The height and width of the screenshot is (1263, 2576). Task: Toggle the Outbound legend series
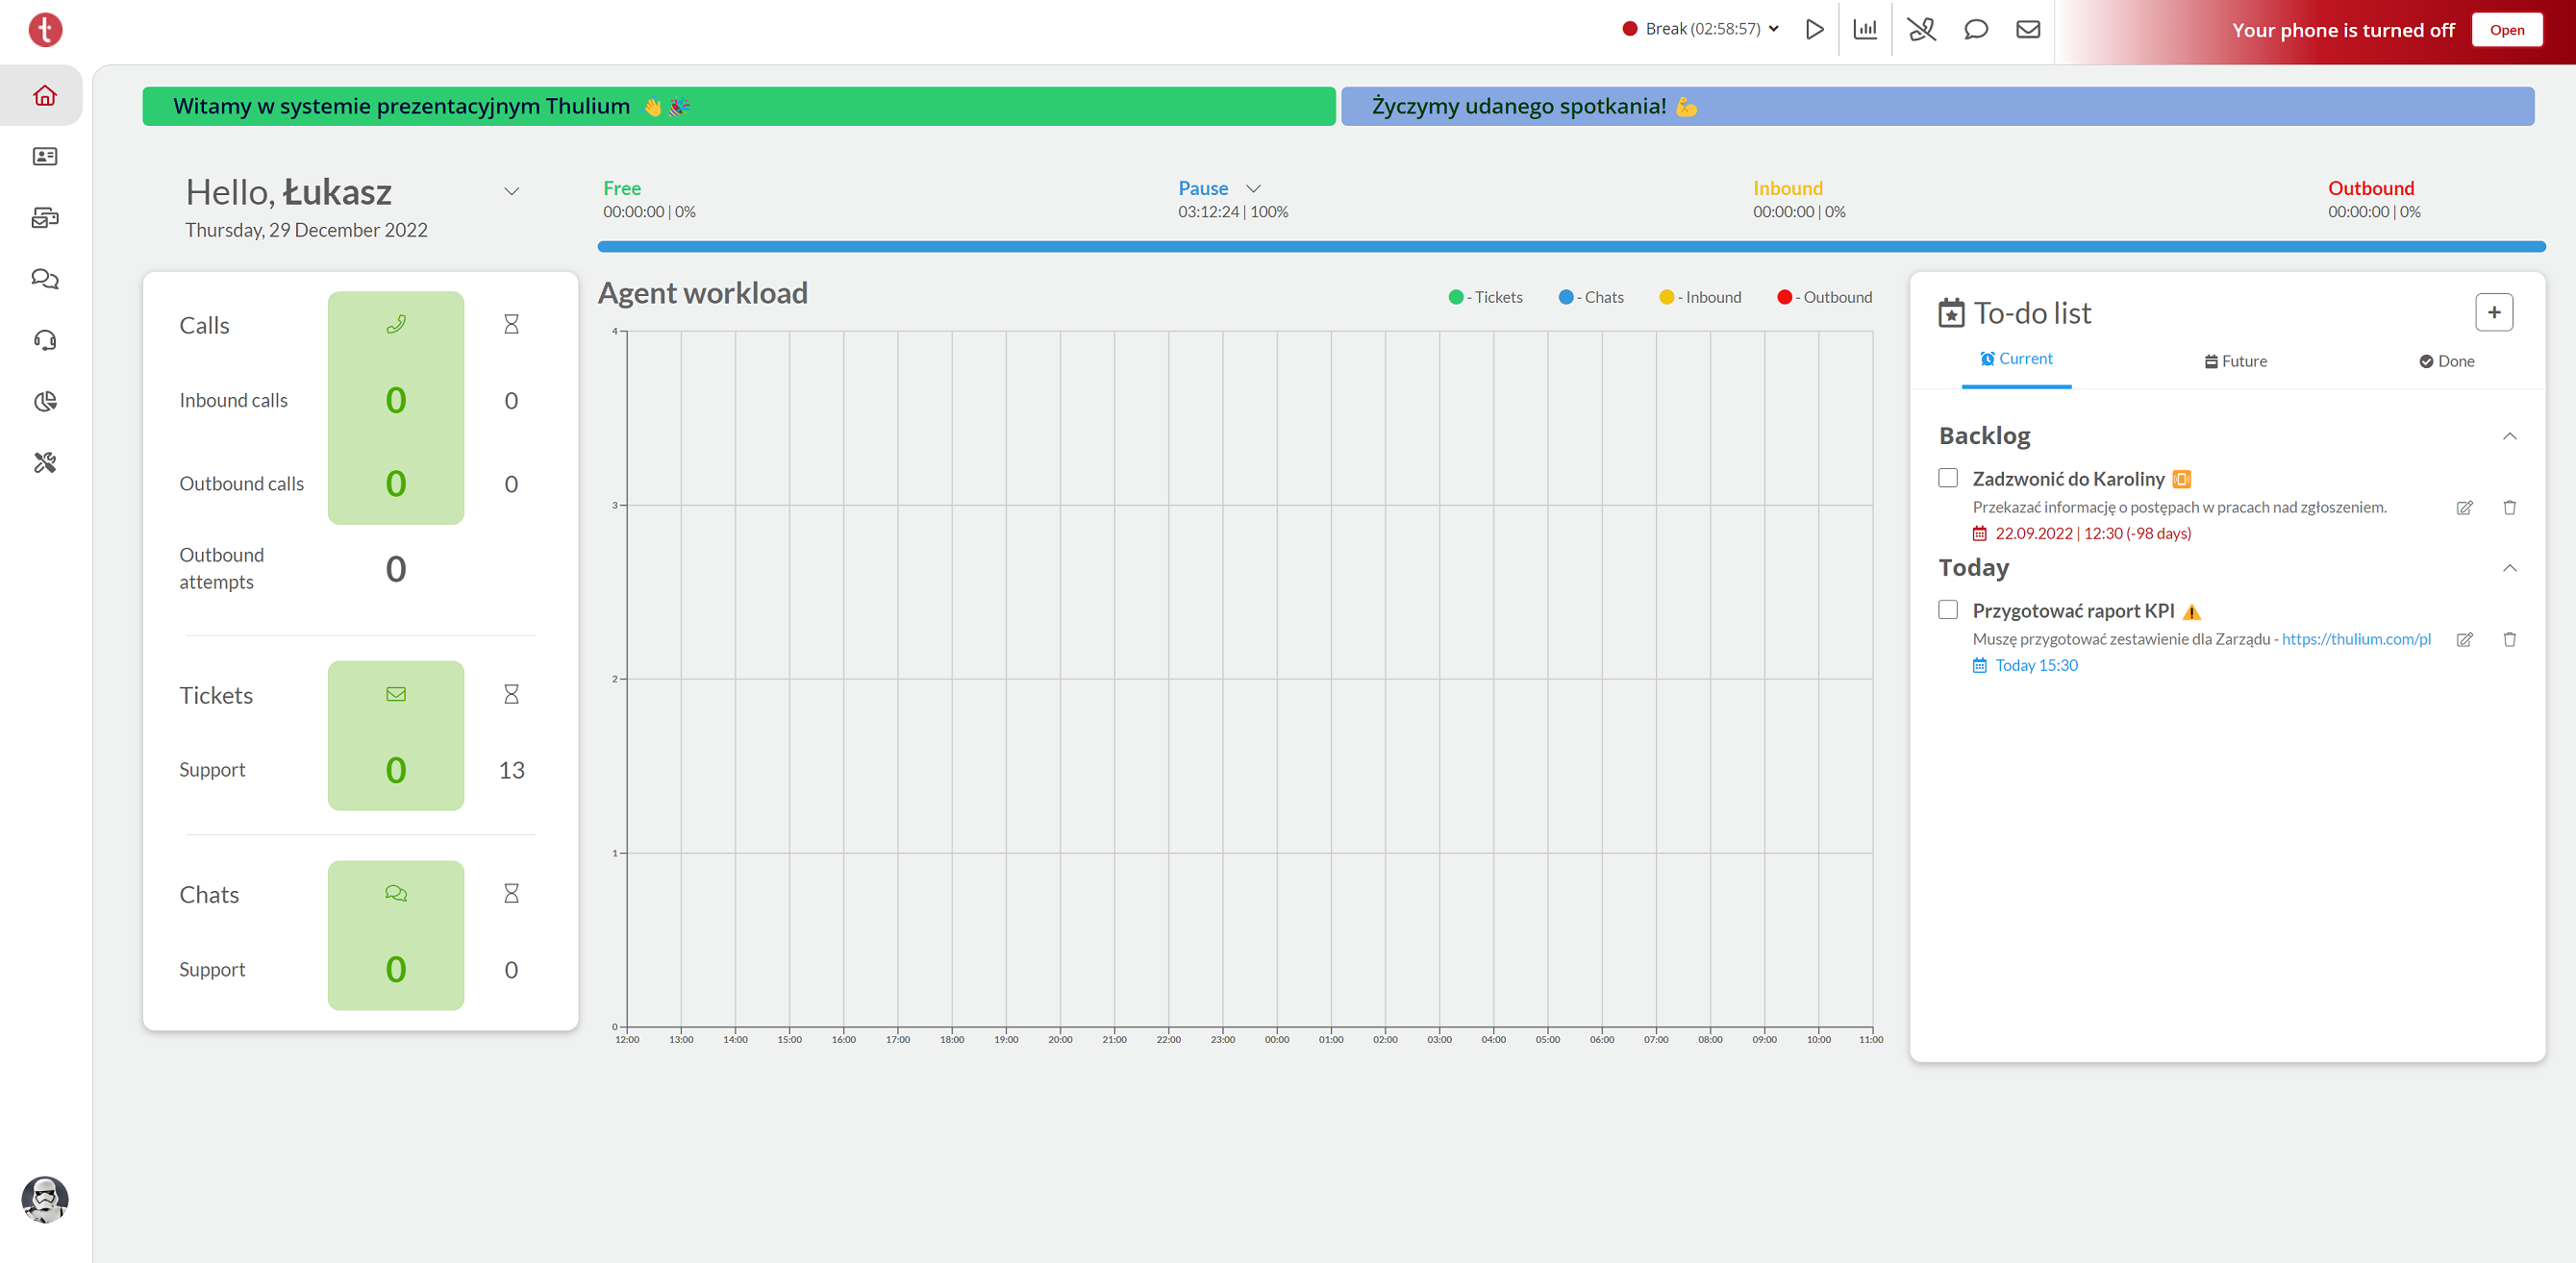click(1824, 297)
